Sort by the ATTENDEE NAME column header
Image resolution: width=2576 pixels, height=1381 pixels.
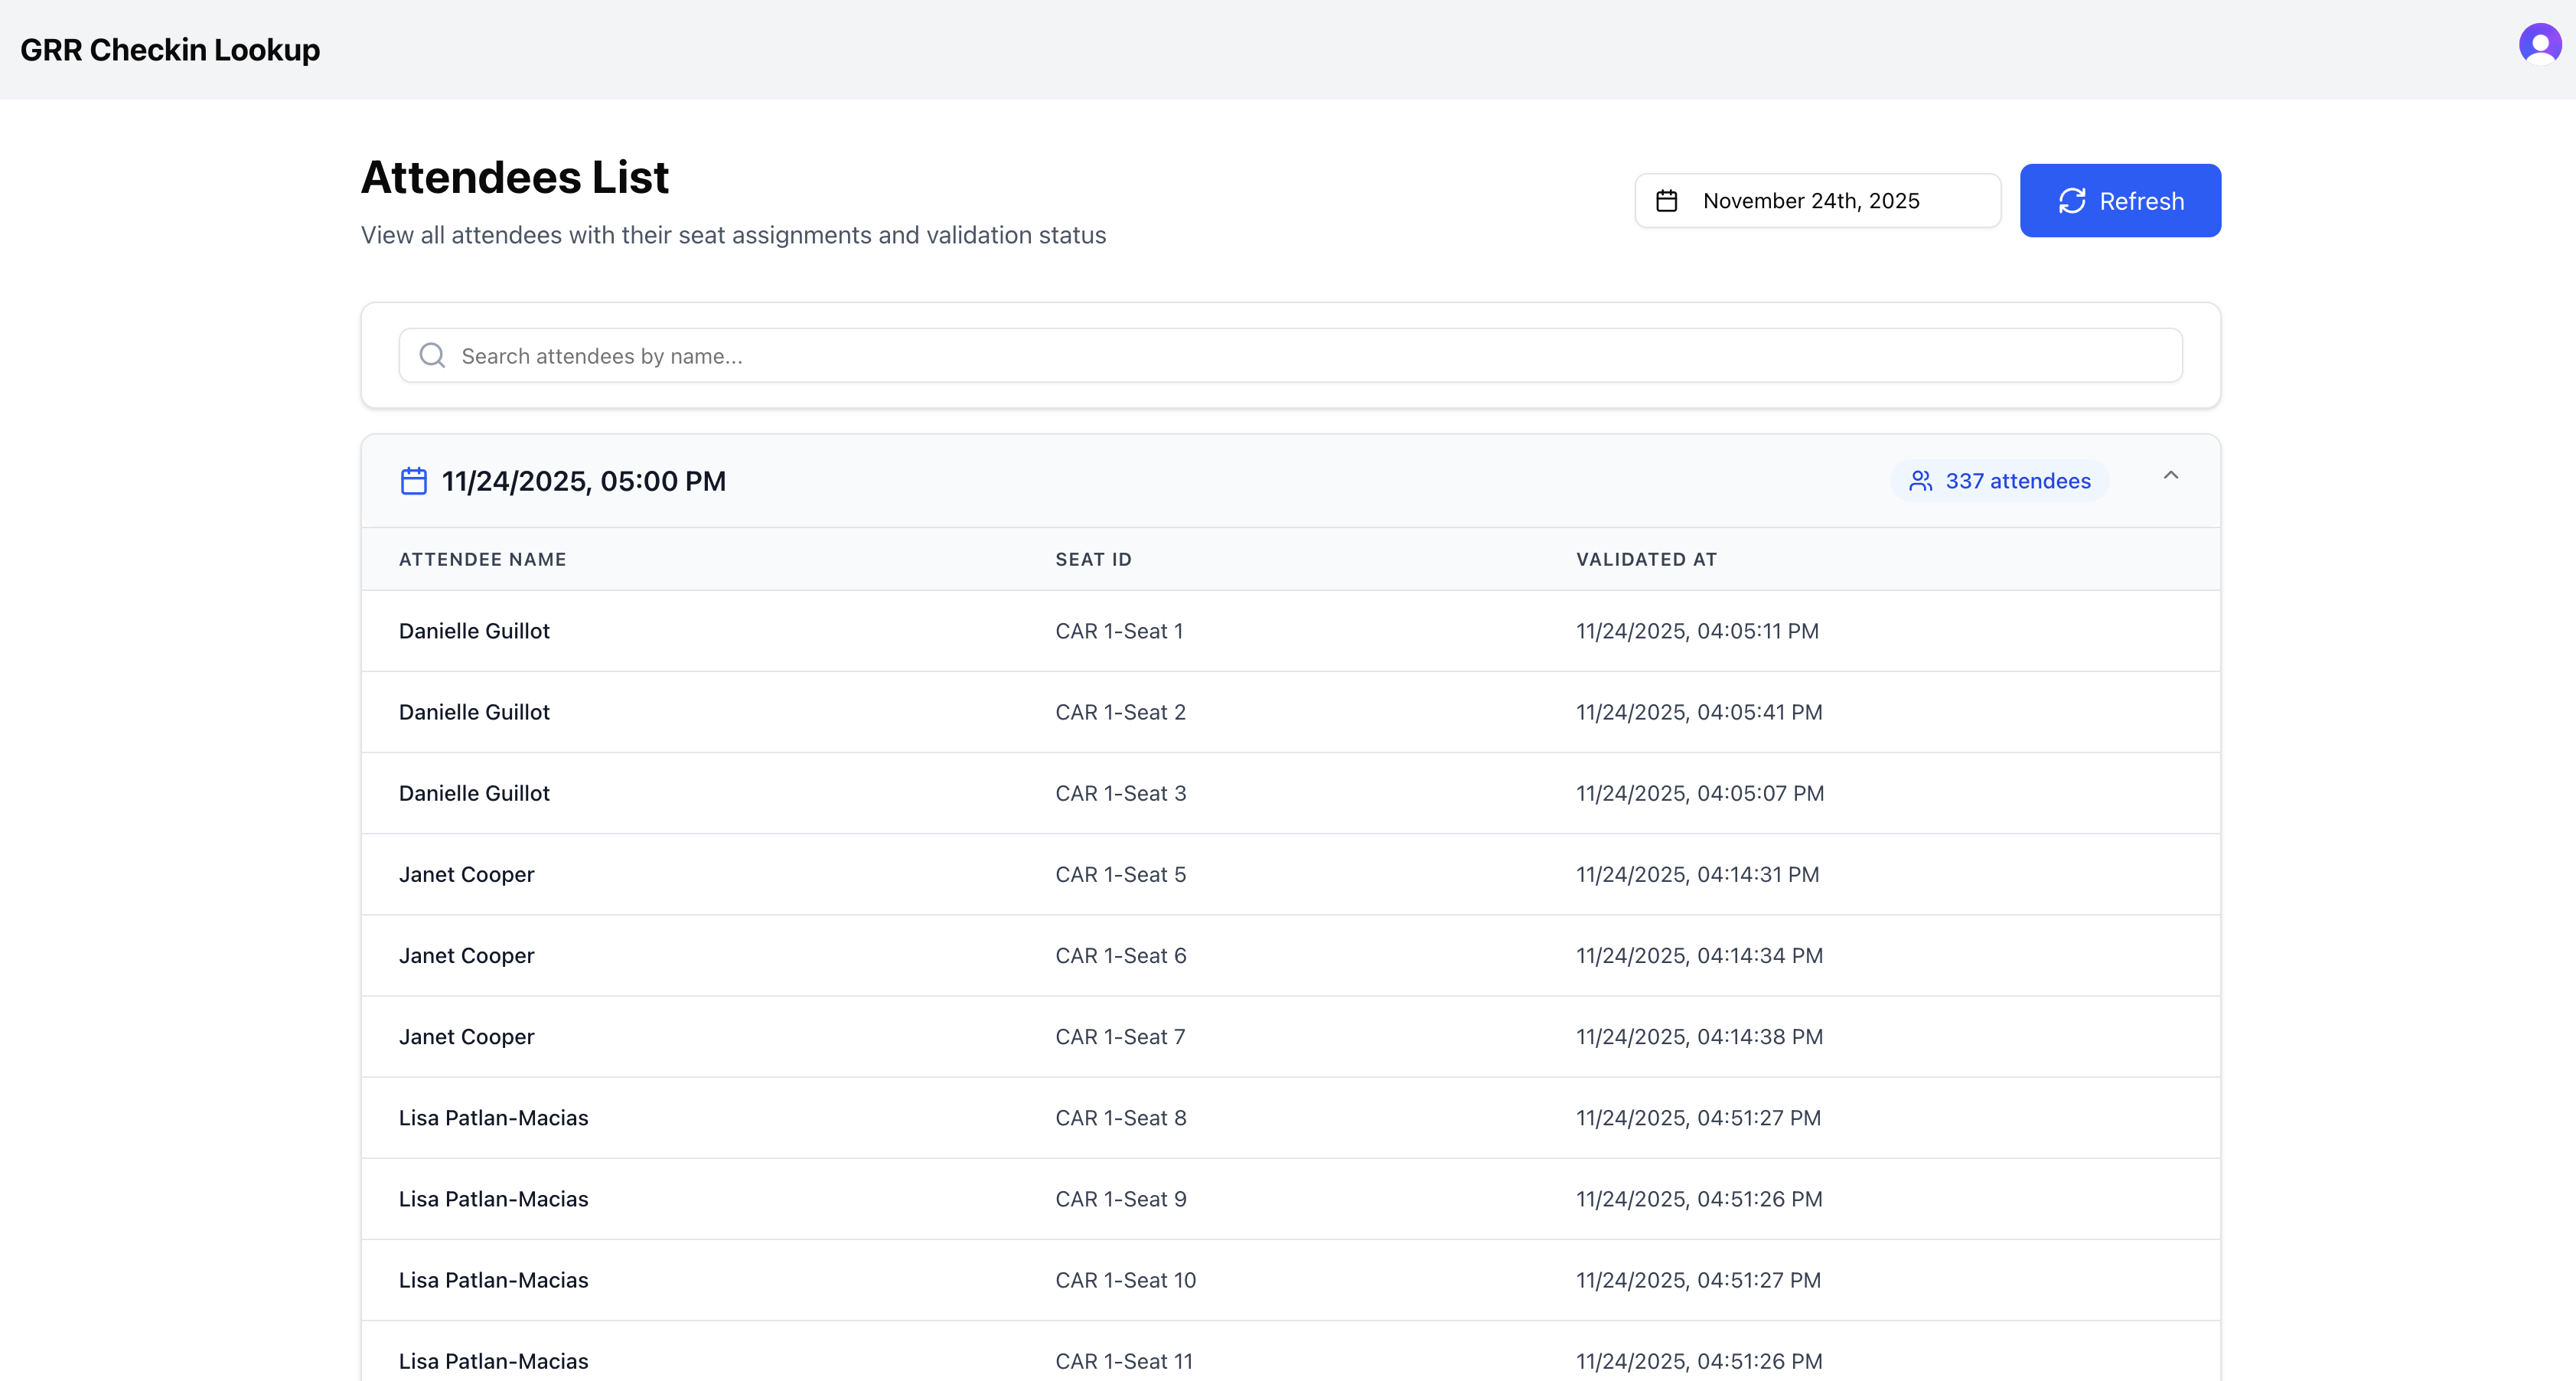[x=482, y=559]
